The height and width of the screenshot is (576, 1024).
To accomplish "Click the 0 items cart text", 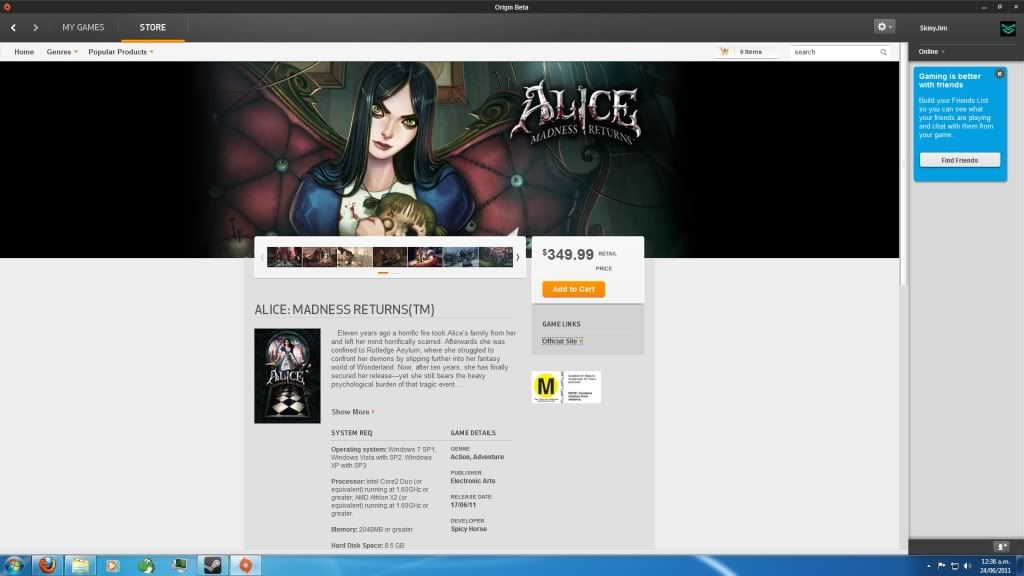I will (750, 52).
